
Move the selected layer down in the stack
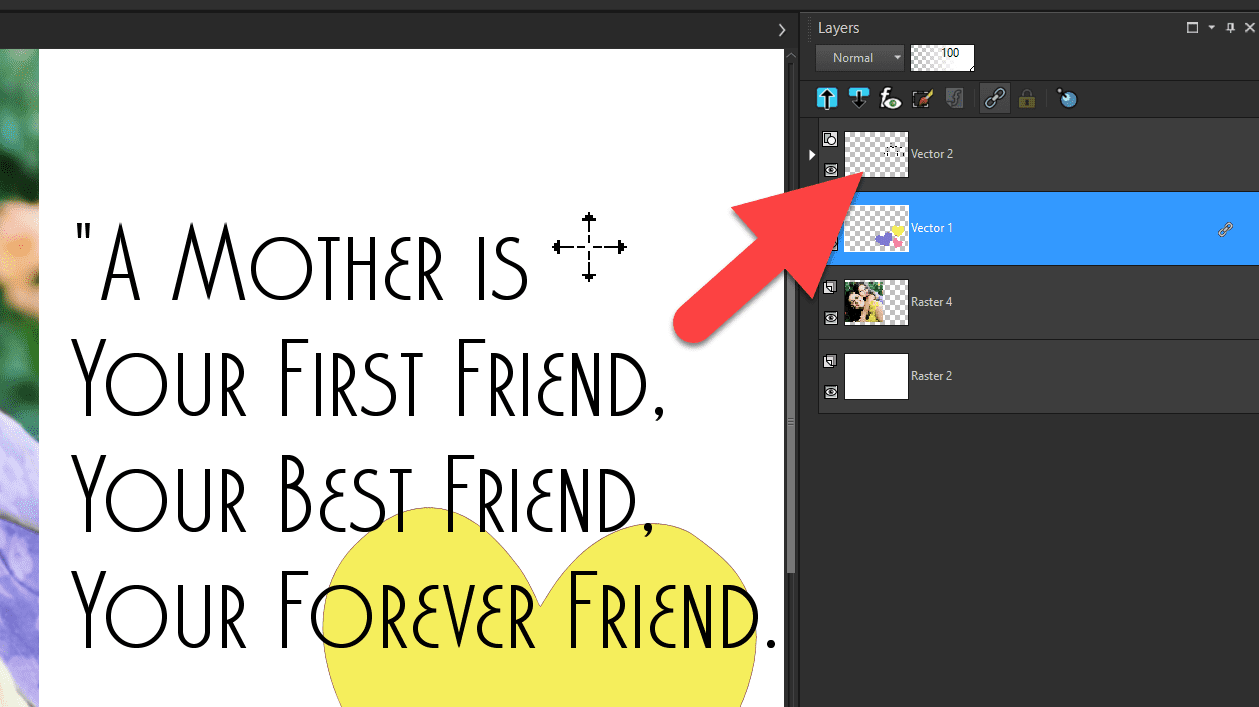(x=859, y=98)
